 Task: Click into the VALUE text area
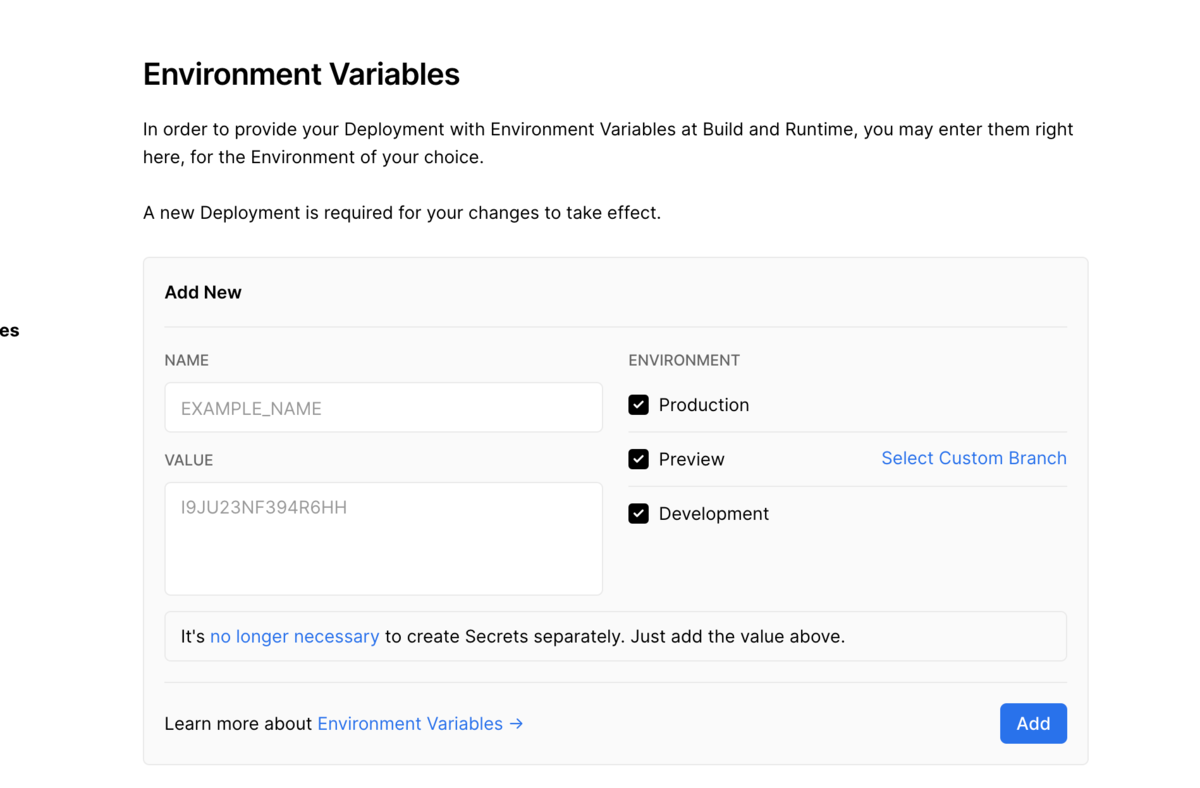pyautogui.click(x=383, y=539)
